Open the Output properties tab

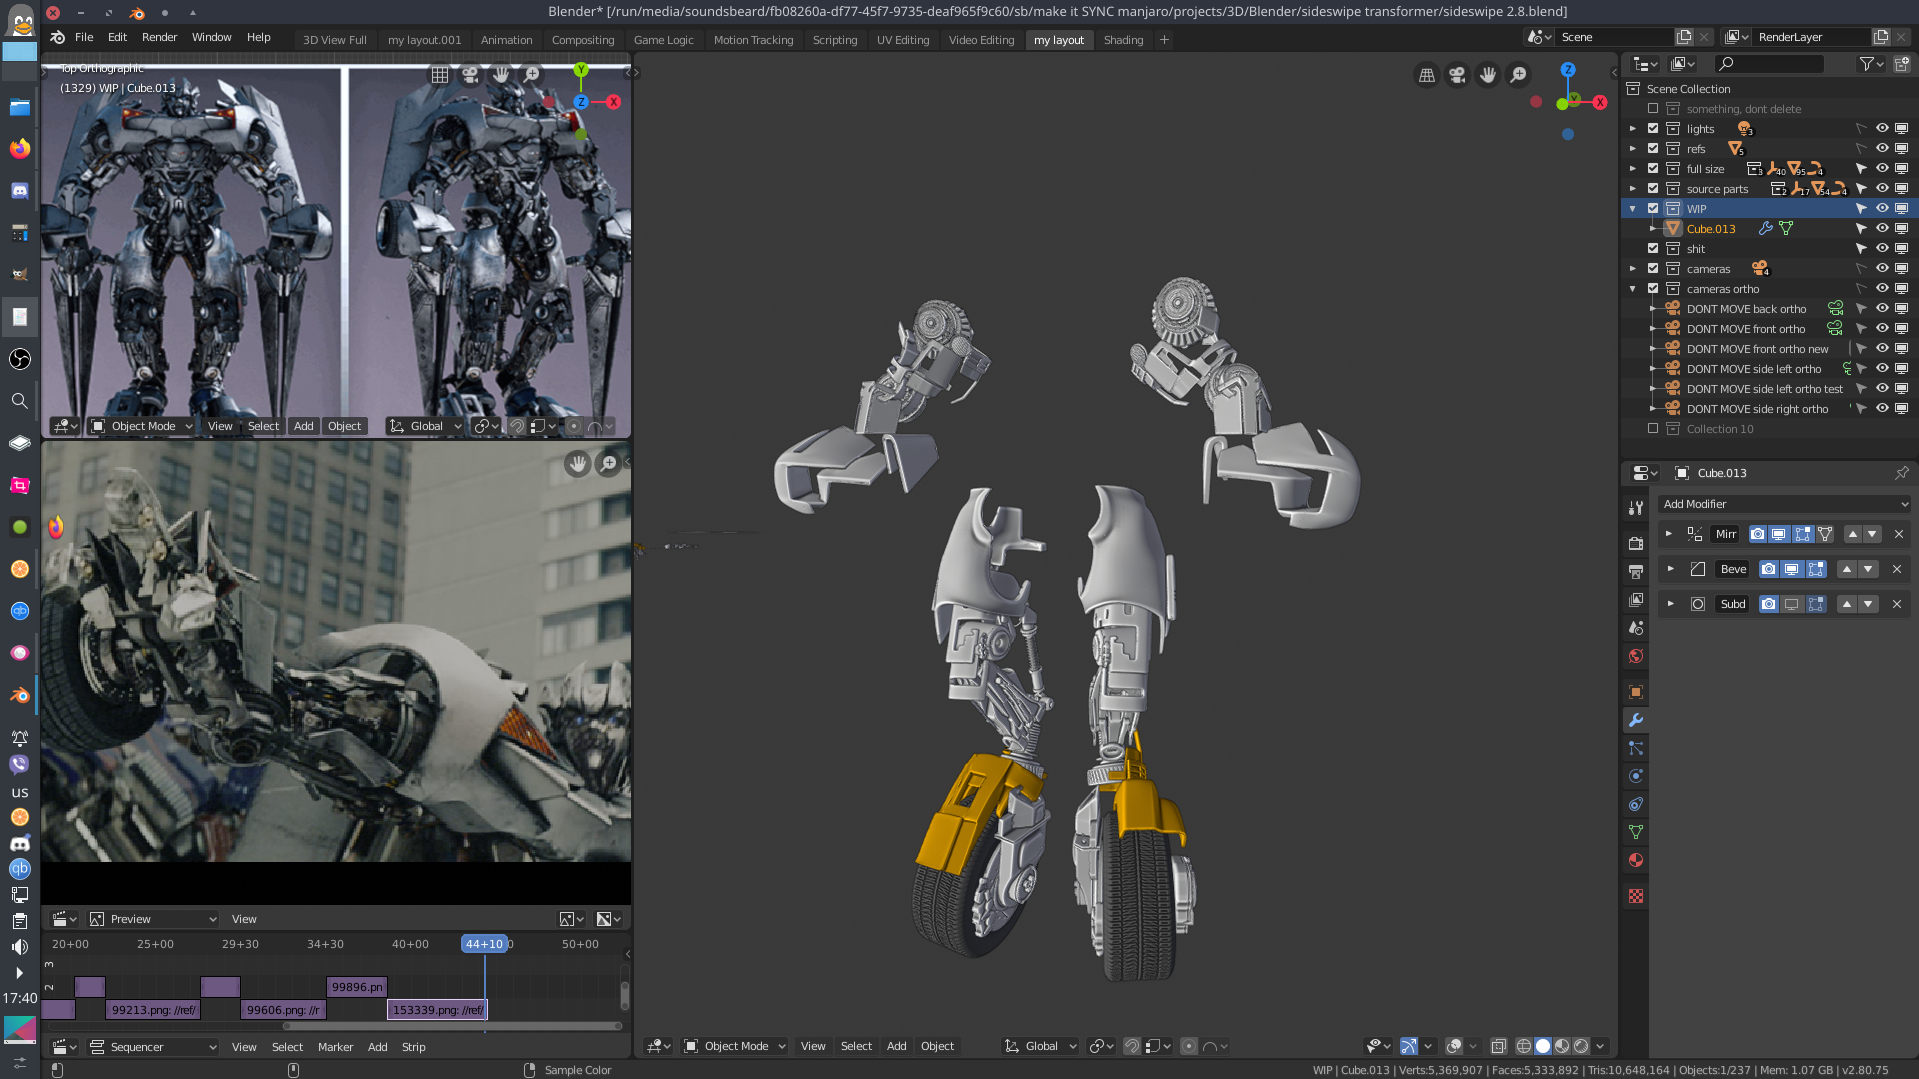(x=1636, y=571)
